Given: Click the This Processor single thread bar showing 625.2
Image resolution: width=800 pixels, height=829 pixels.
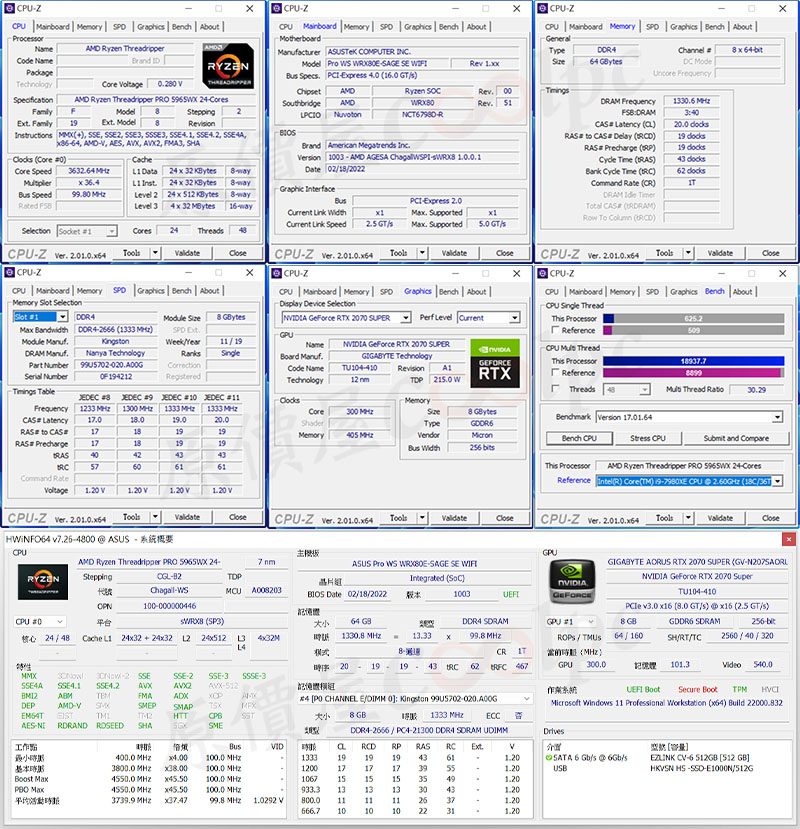Looking at the screenshot, I should click(693, 318).
